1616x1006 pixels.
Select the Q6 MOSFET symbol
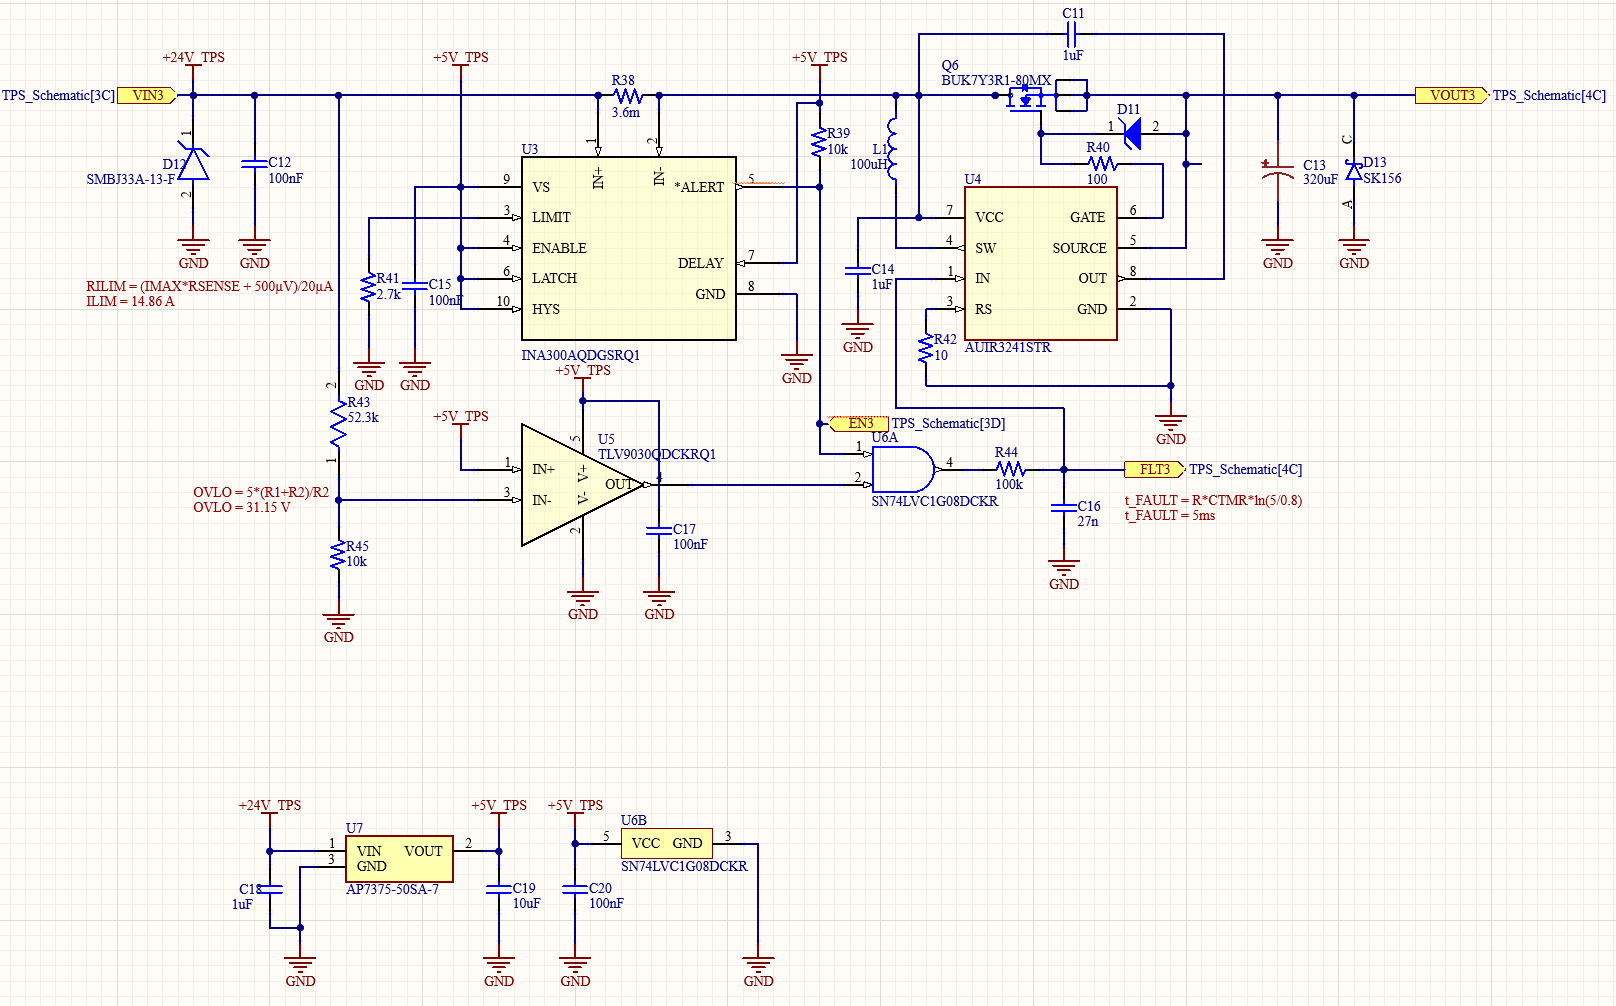1040,98
